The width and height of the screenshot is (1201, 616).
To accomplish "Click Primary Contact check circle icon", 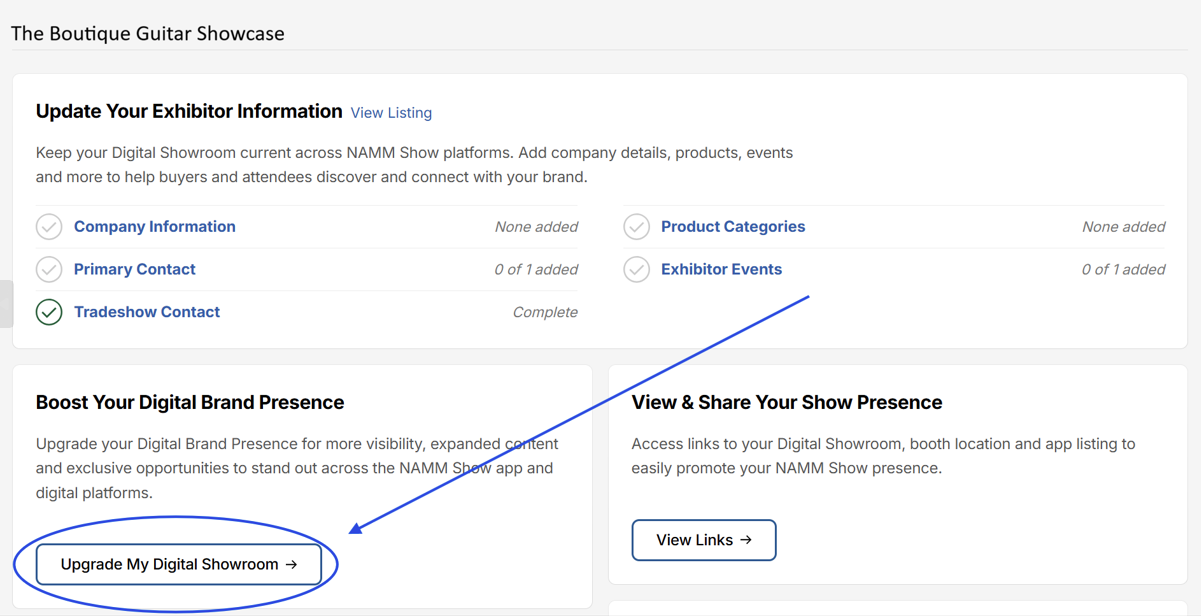I will pyautogui.click(x=49, y=269).
